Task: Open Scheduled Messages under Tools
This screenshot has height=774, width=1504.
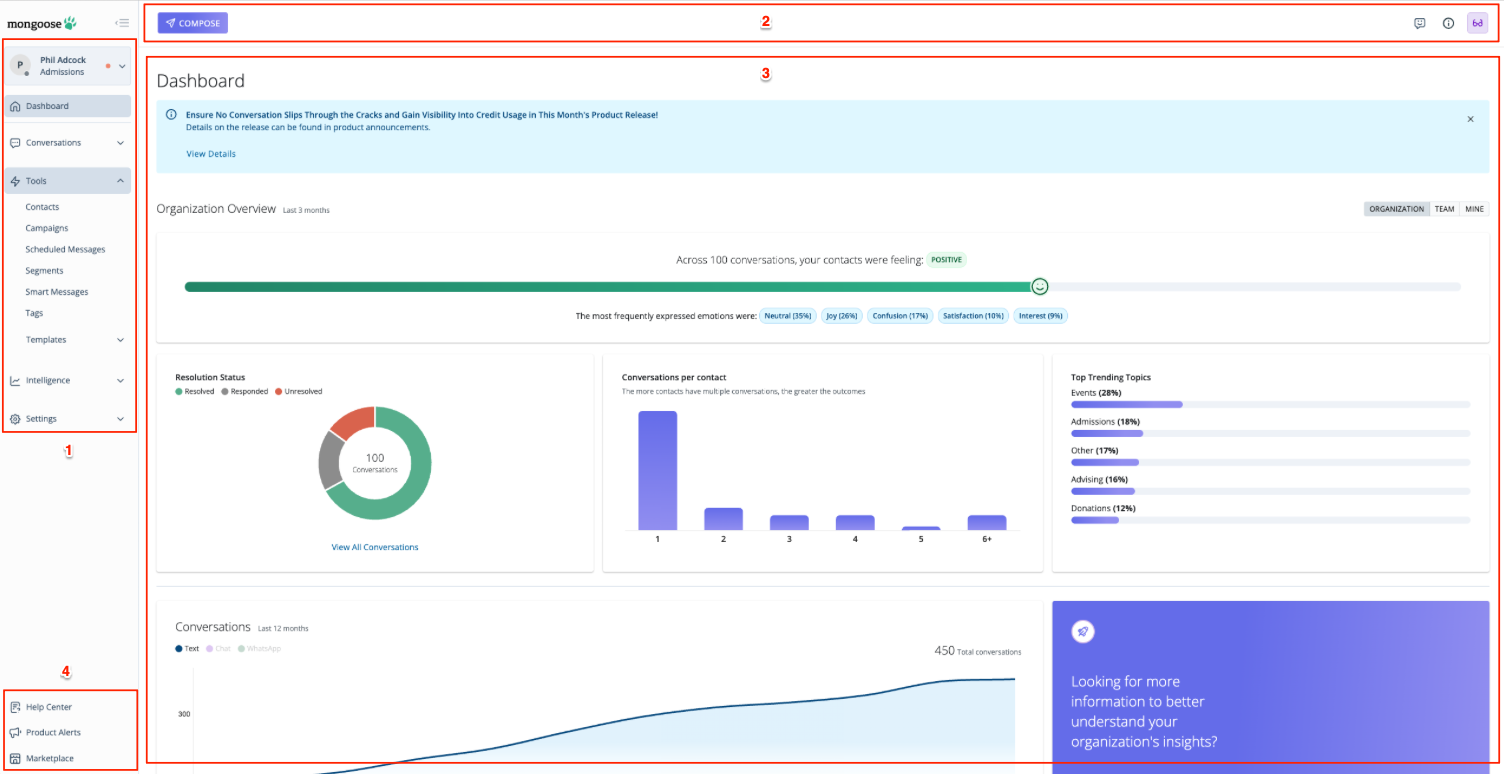Action: (x=65, y=250)
